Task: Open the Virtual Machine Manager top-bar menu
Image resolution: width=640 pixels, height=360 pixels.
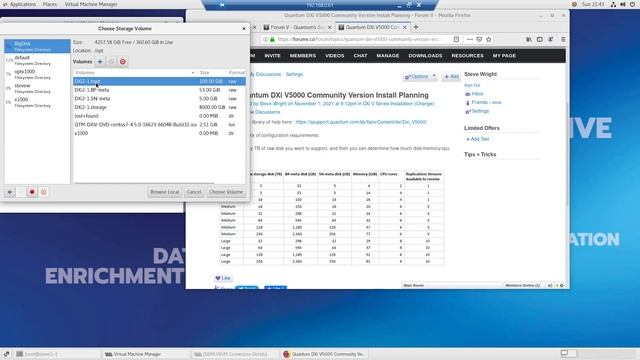Action: coord(91,4)
